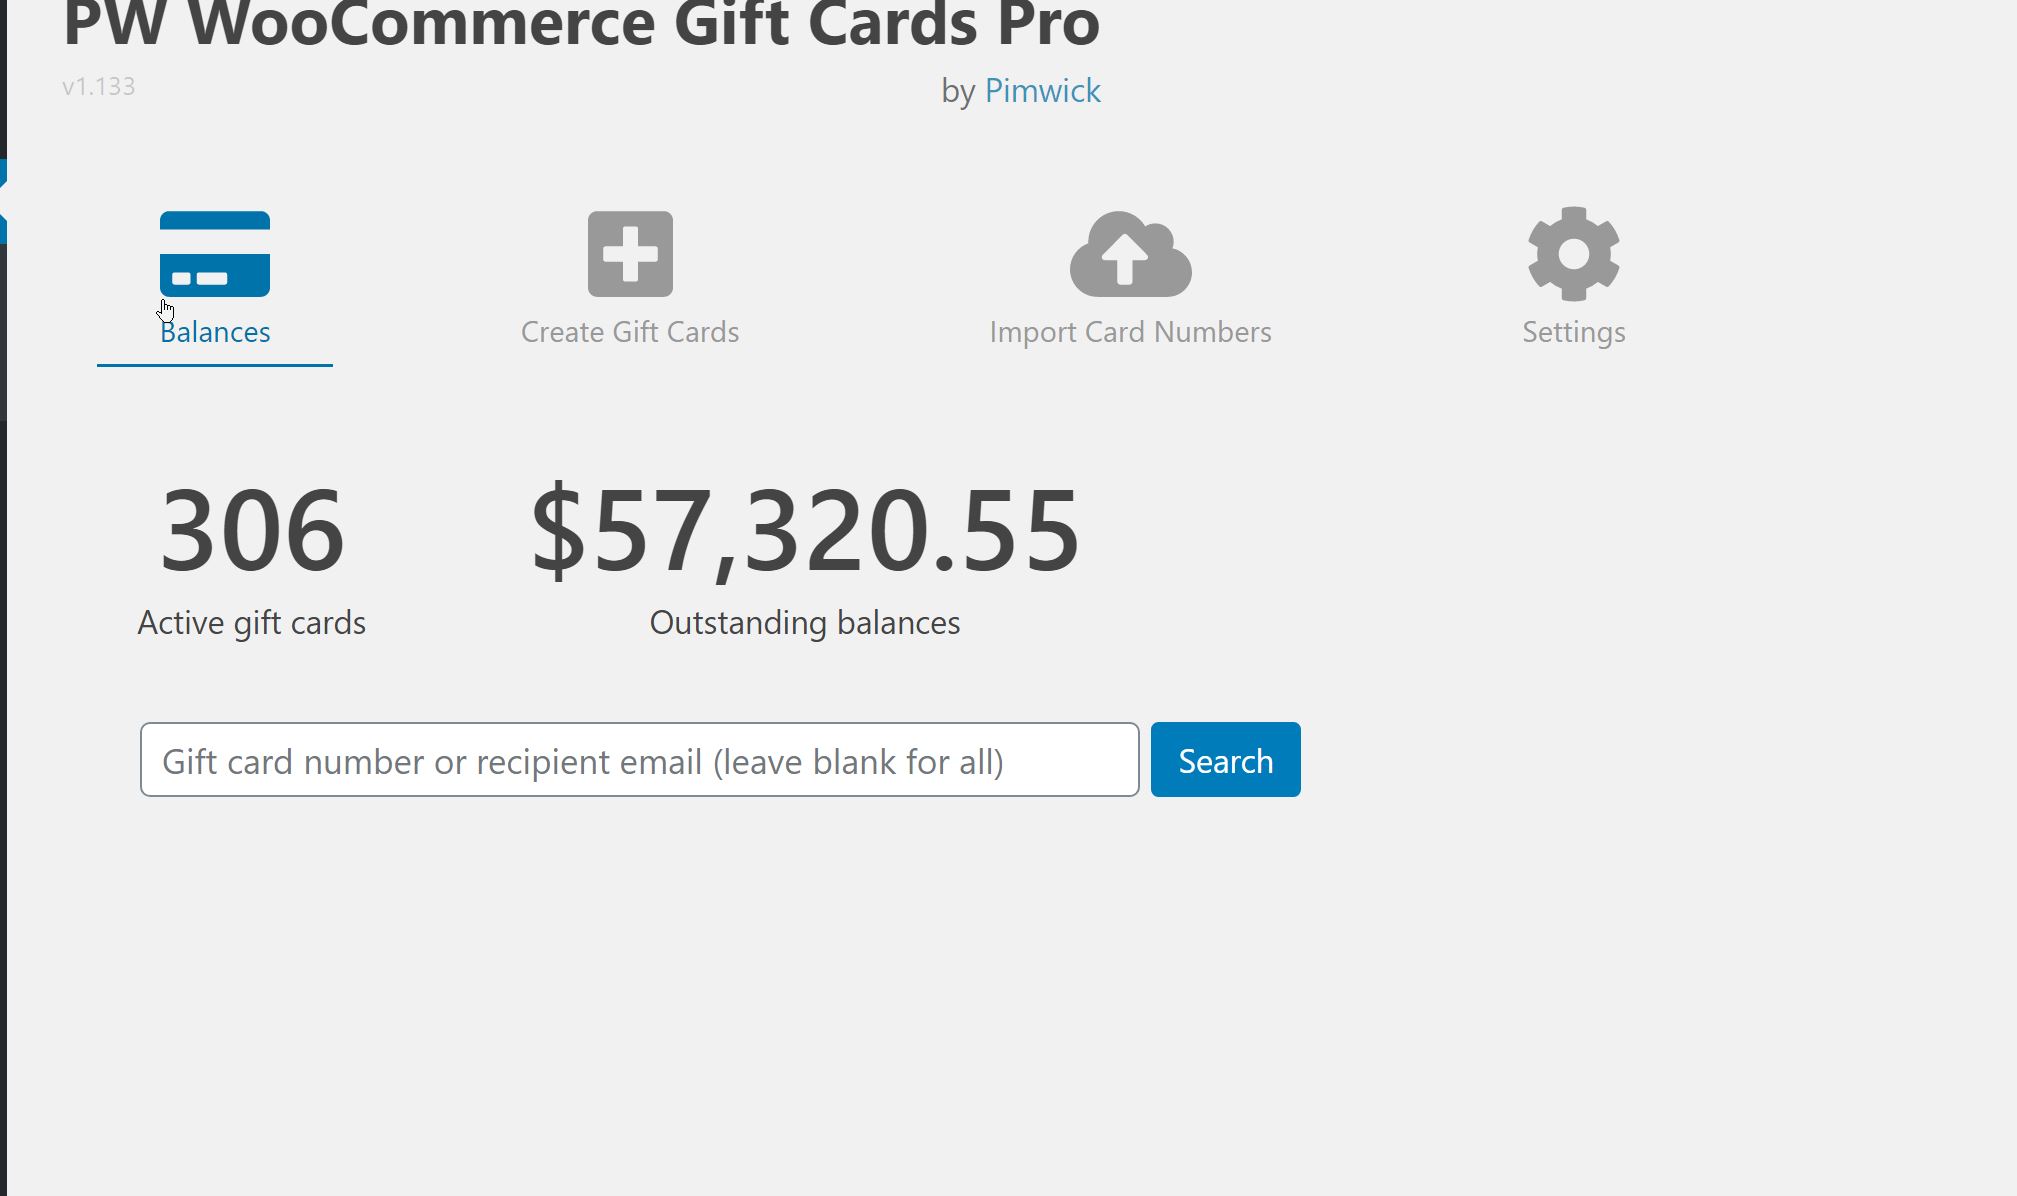Switch to Import Card Numbers label
The height and width of the screenshot is (1196, 2017).
[x=1130, y=332]
